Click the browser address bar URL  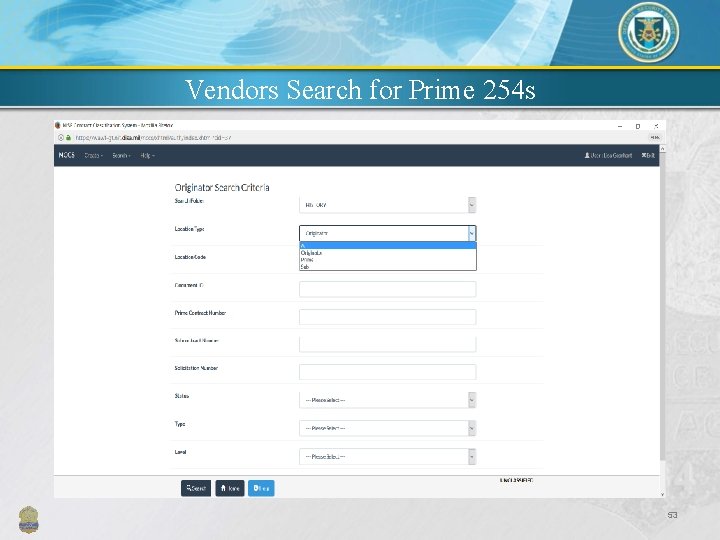153,137
